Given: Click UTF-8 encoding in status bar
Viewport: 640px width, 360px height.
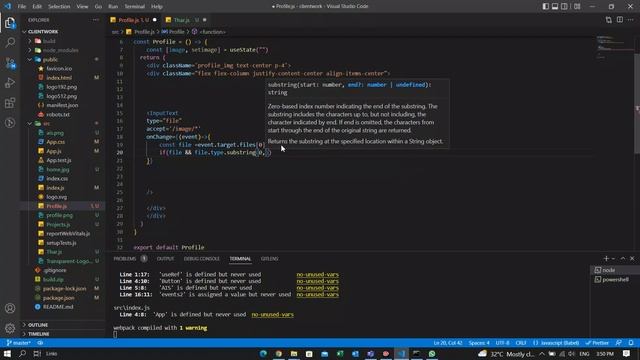Looking at the screenshot, I should (502, 343).
